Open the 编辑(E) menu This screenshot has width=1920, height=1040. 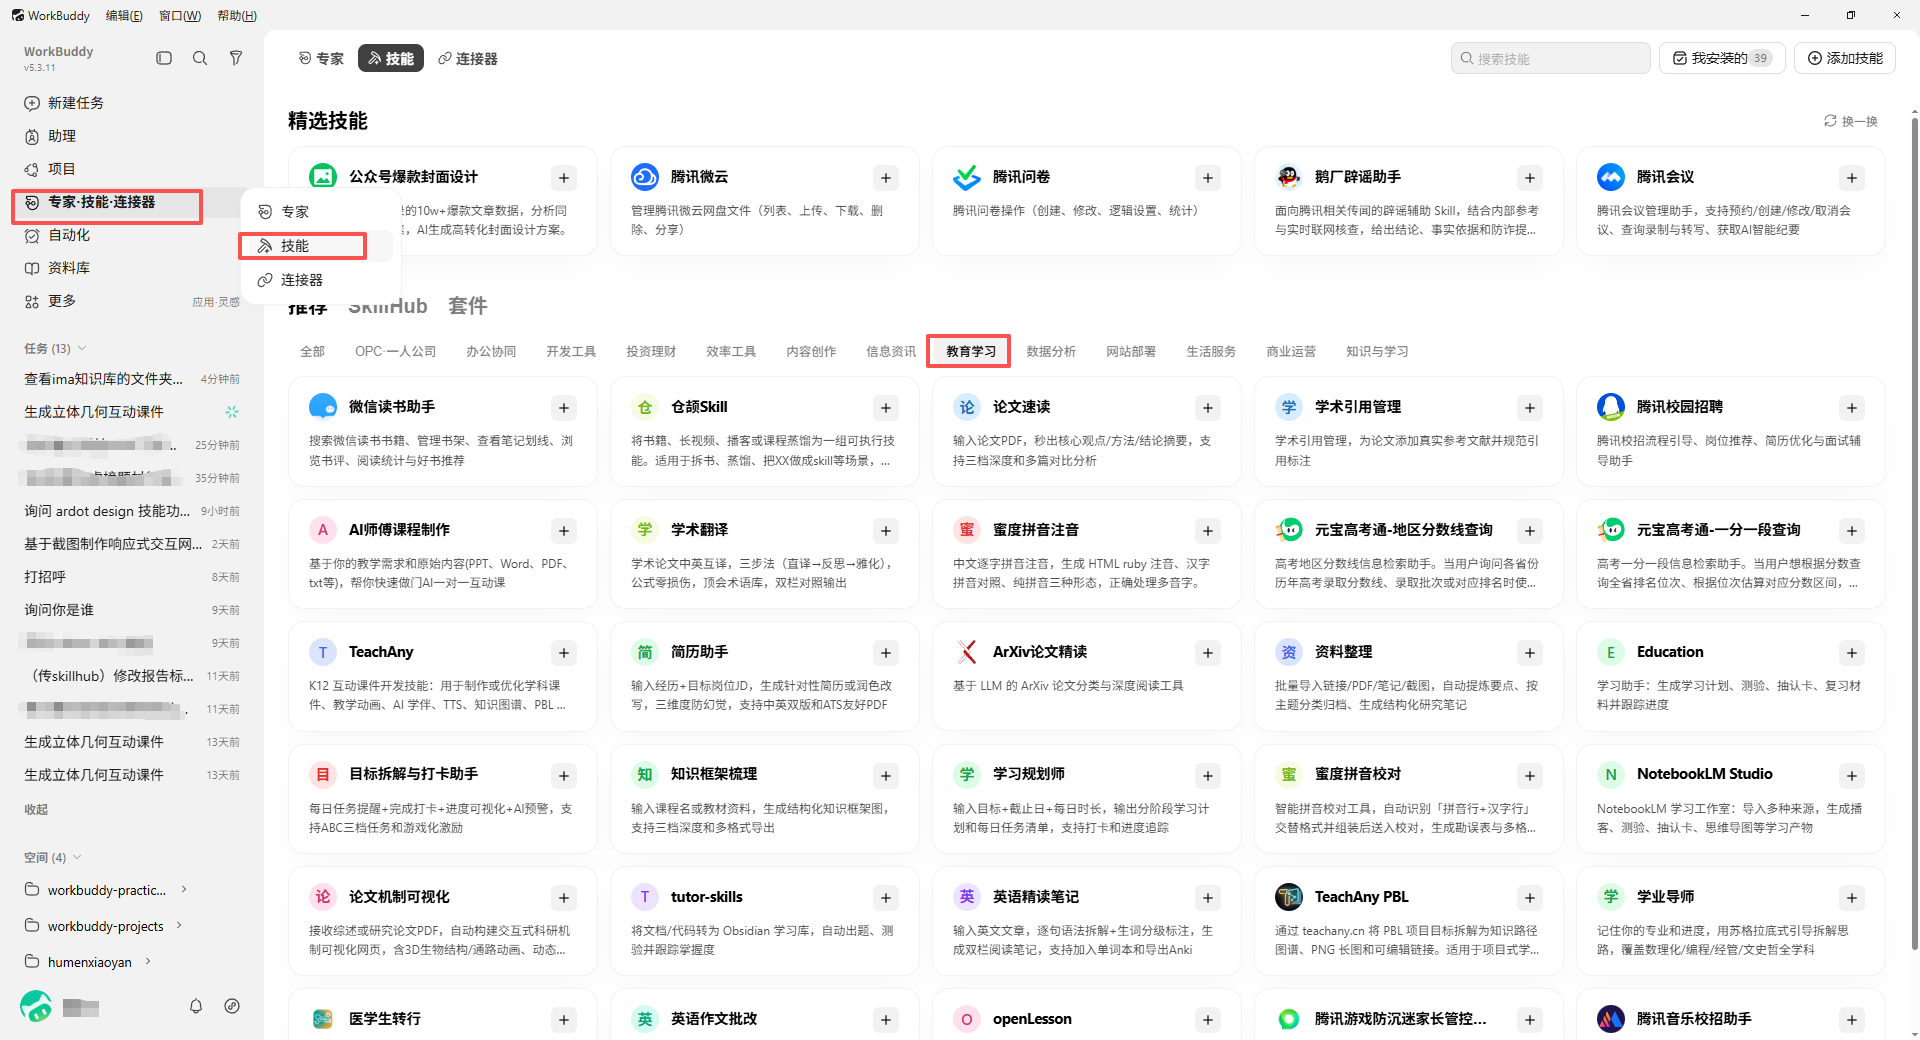click(x=124, y=15)
